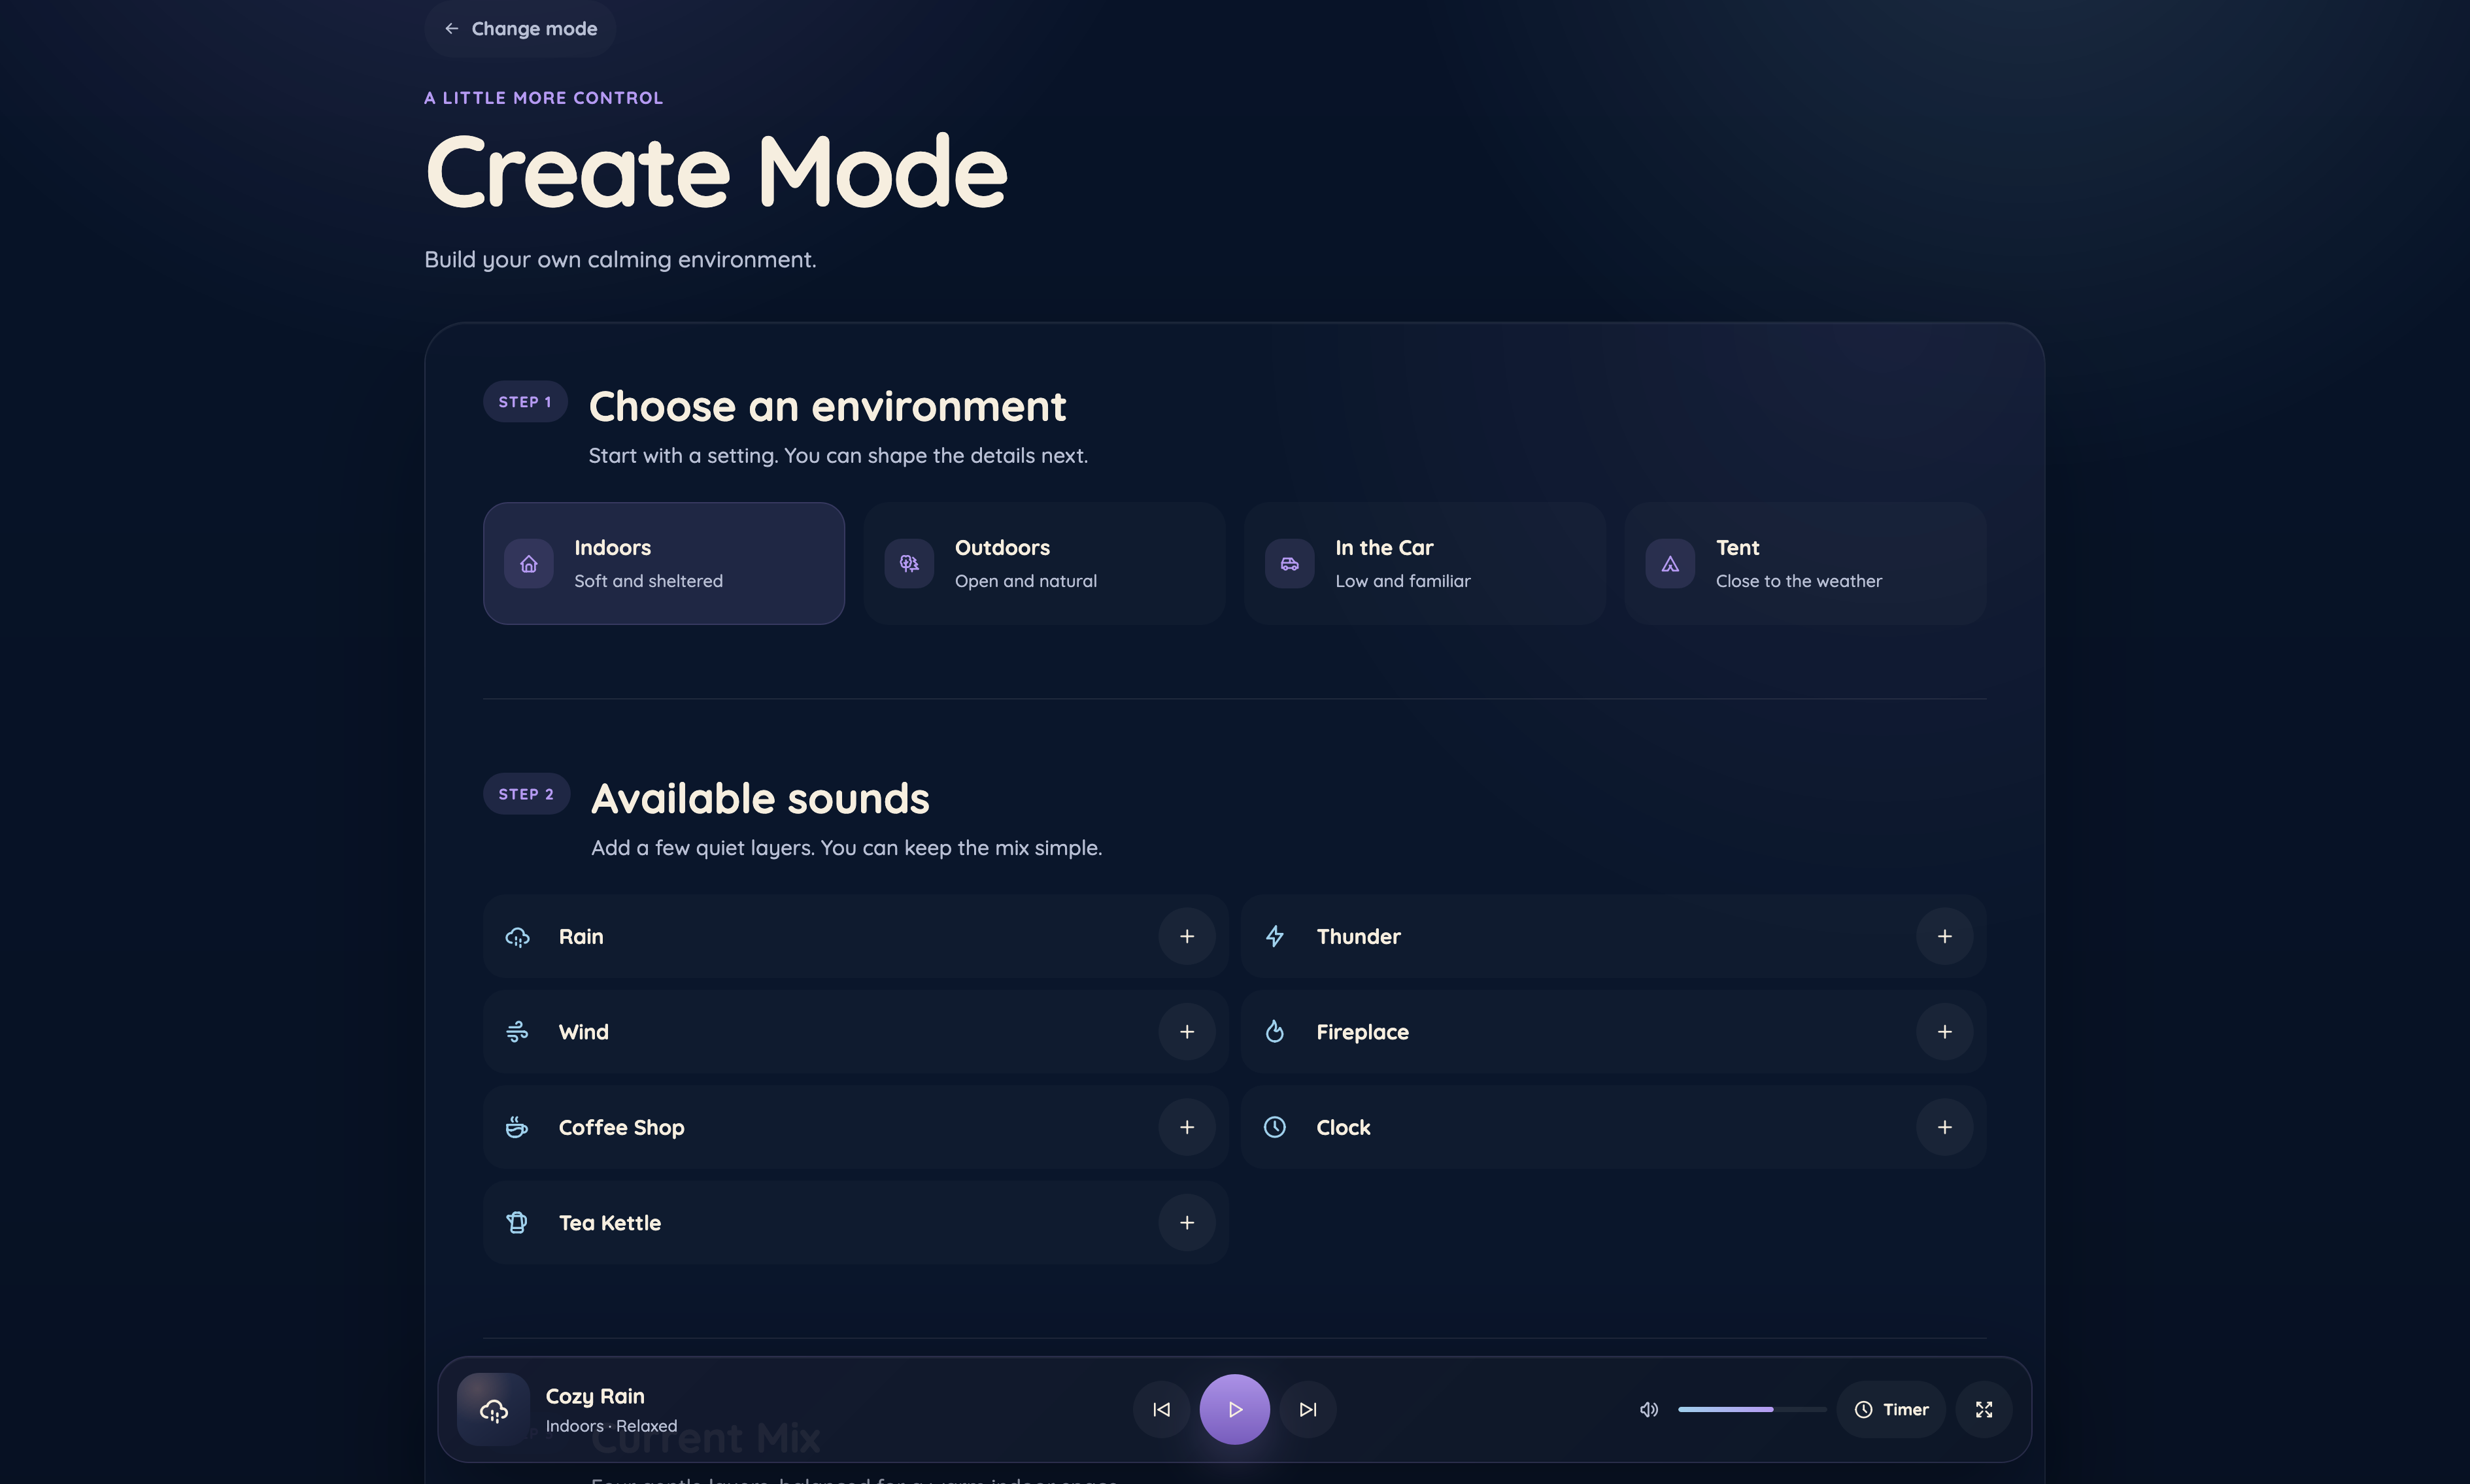Select the Outdoors environment card
Image resolution: width=2470 pixels, height=1484 pixels.
point(1044,563)
